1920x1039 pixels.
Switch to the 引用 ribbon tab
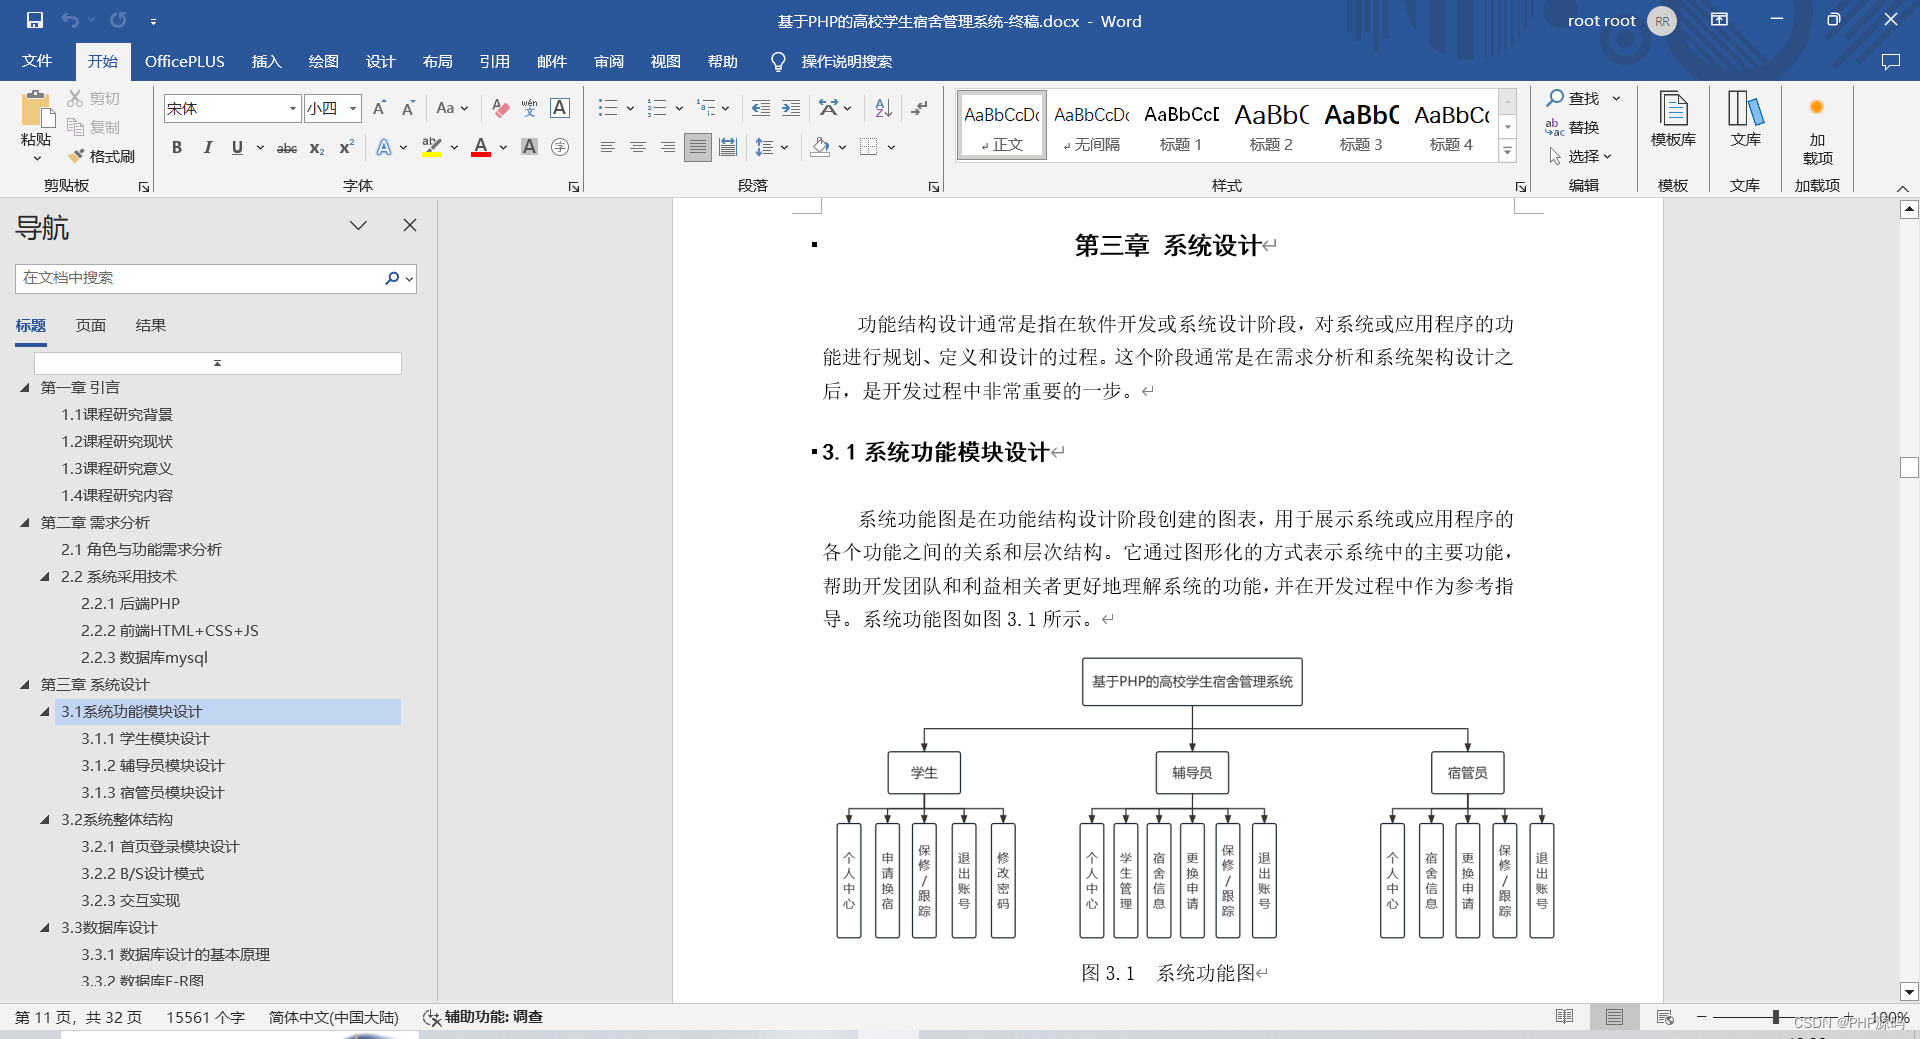click(x=494, y=61)
